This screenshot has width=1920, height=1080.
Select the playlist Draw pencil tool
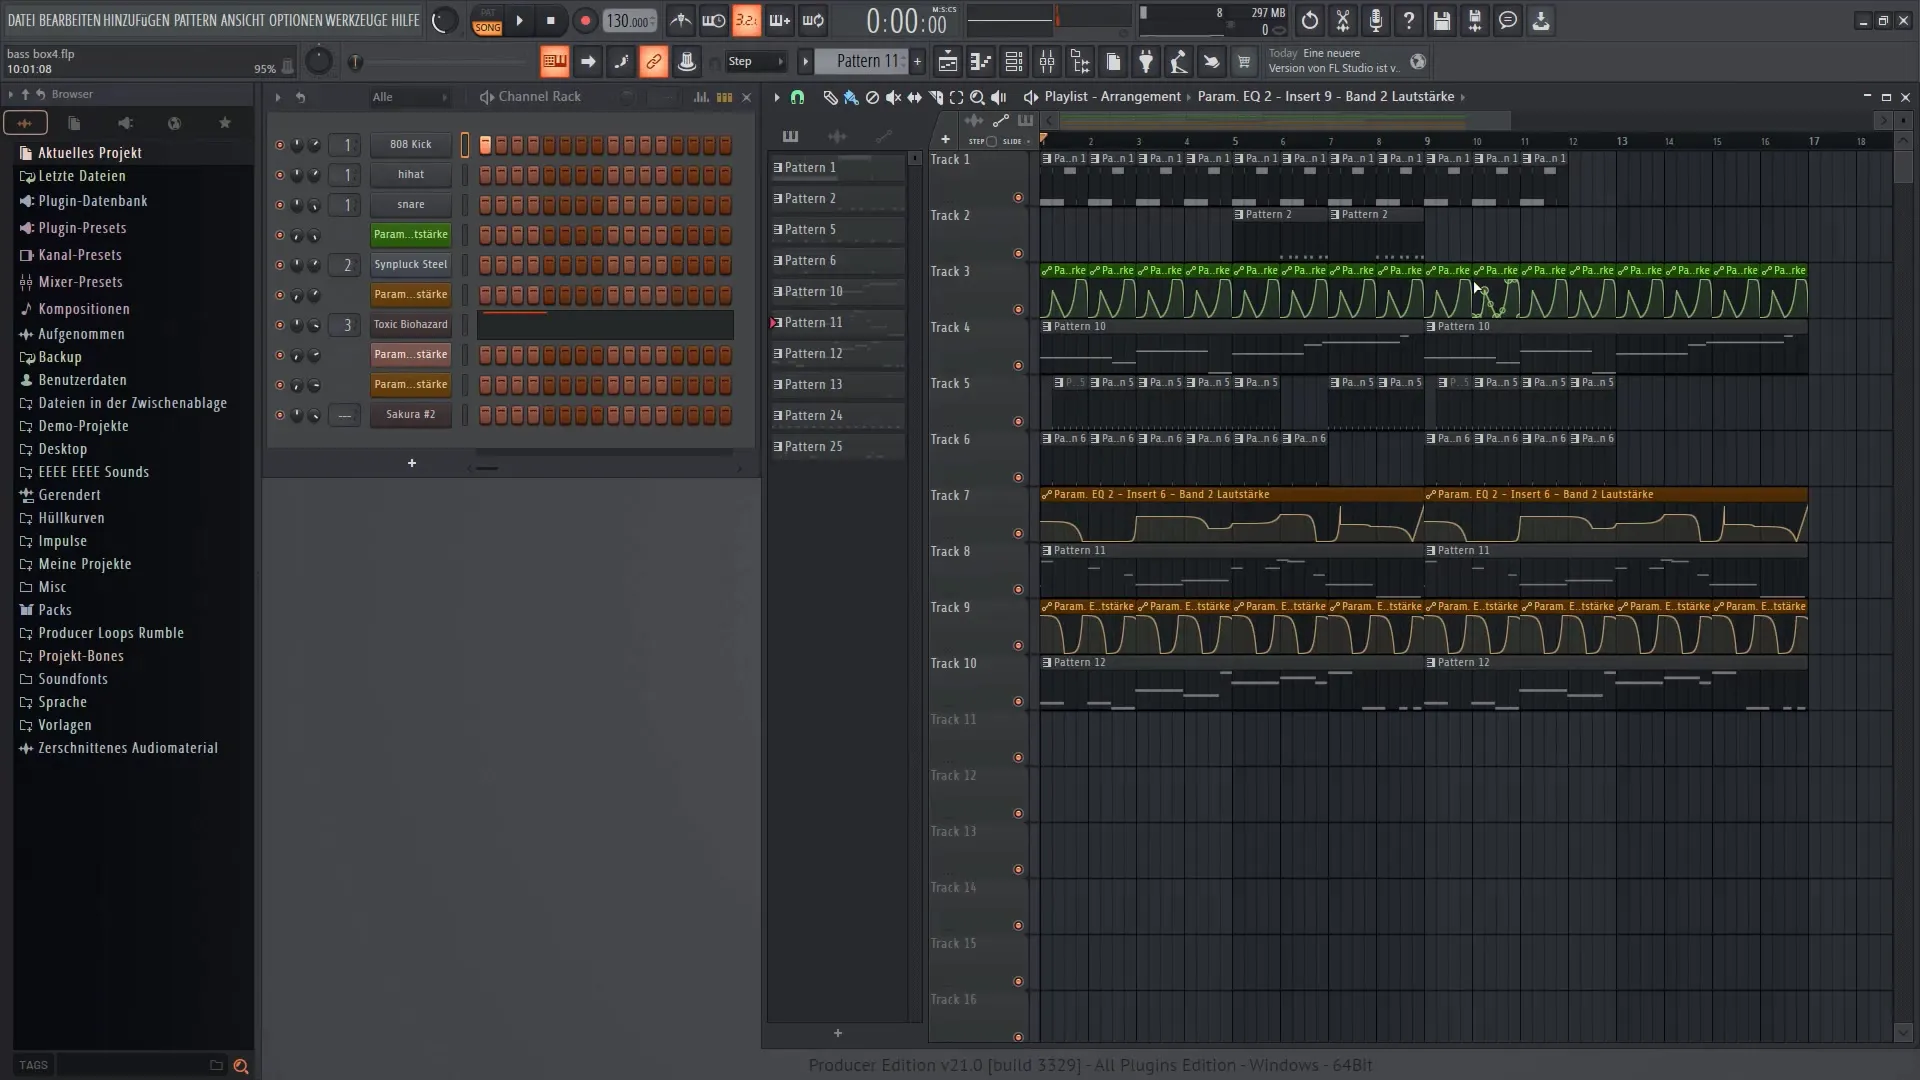830,97
